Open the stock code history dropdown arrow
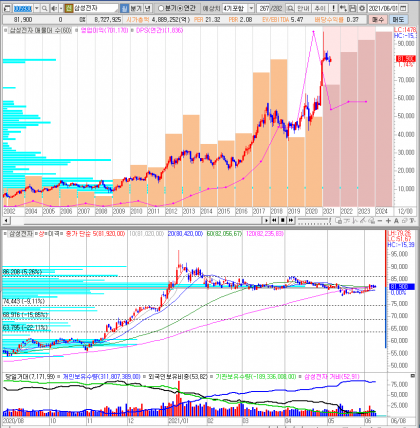Viewport: 420px width, 428px height. (37, 8)
